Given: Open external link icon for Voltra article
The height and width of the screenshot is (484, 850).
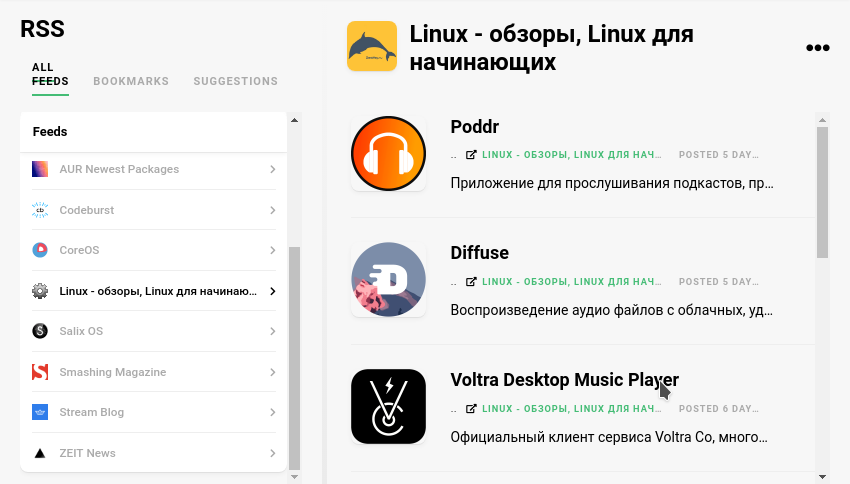Looking at the screenshot, I should coord(471,408).
